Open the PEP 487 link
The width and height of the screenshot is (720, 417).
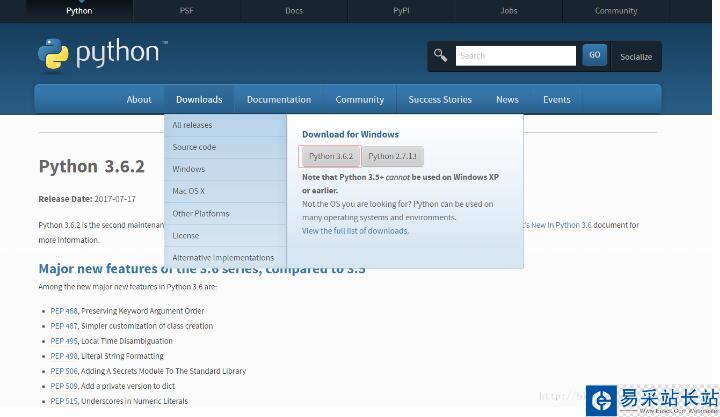pyautogui.click(x=64, y=326)
